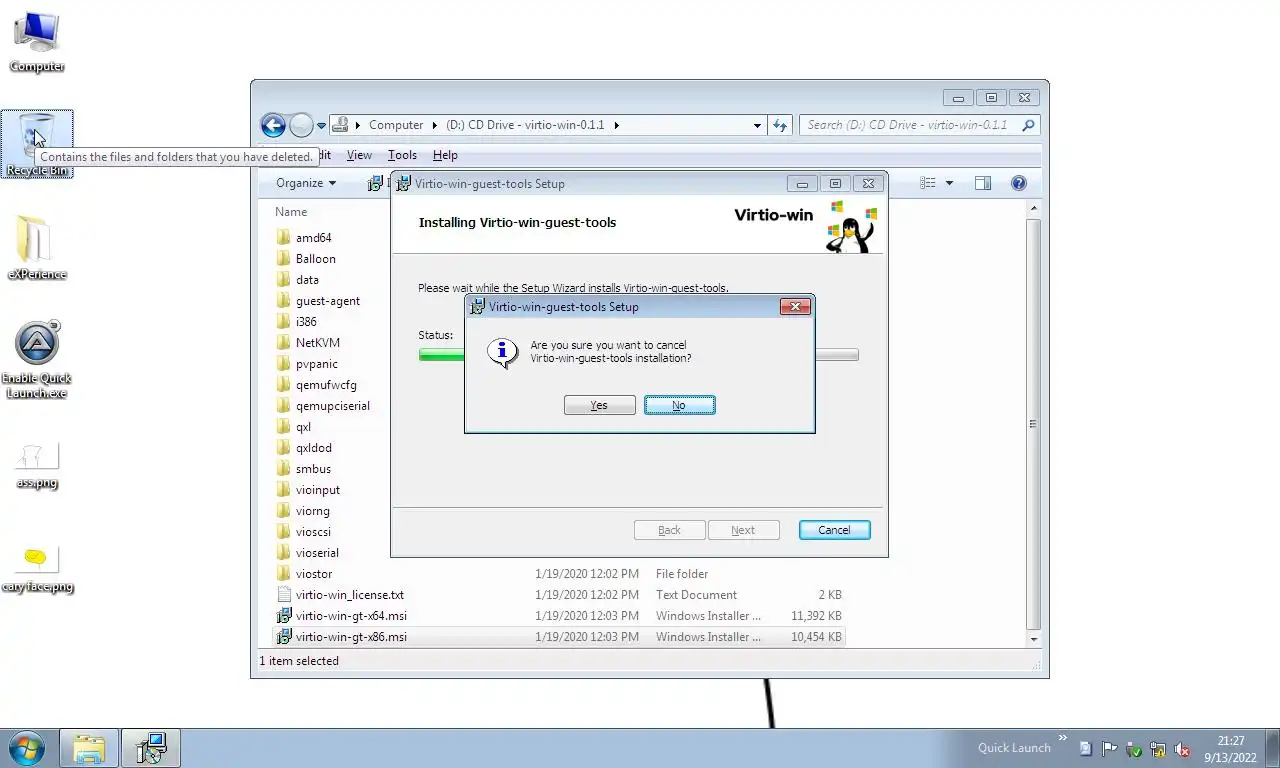Select the ass.png desktop file
This screenshot has width=1280, height=768.
click(x=37, y=466)
